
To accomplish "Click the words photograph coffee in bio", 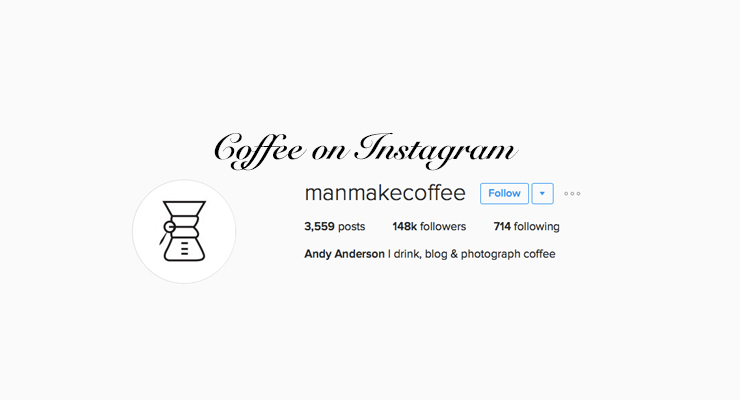I will (508, 254).
